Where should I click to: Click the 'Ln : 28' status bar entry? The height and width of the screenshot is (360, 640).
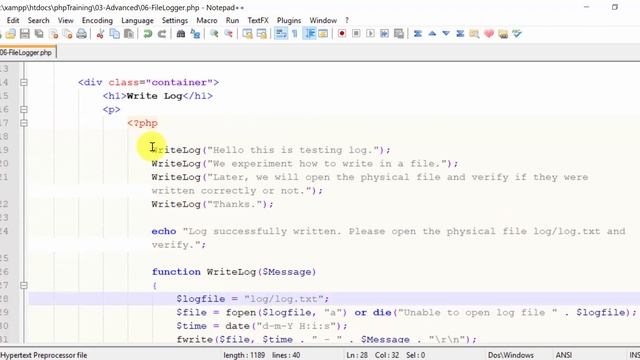click(358, 355)
